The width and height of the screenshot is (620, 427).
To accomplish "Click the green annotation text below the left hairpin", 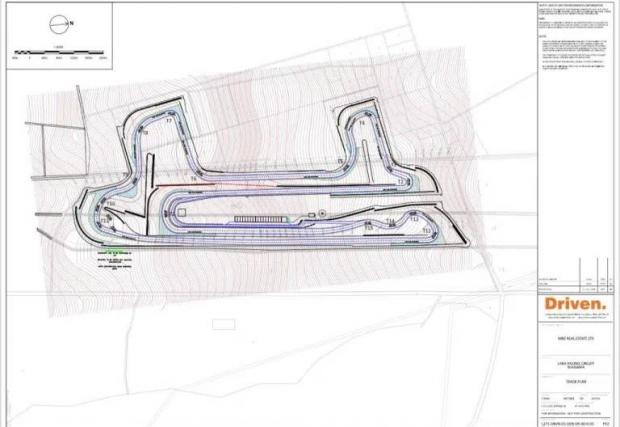I will [x=115, y=260].
